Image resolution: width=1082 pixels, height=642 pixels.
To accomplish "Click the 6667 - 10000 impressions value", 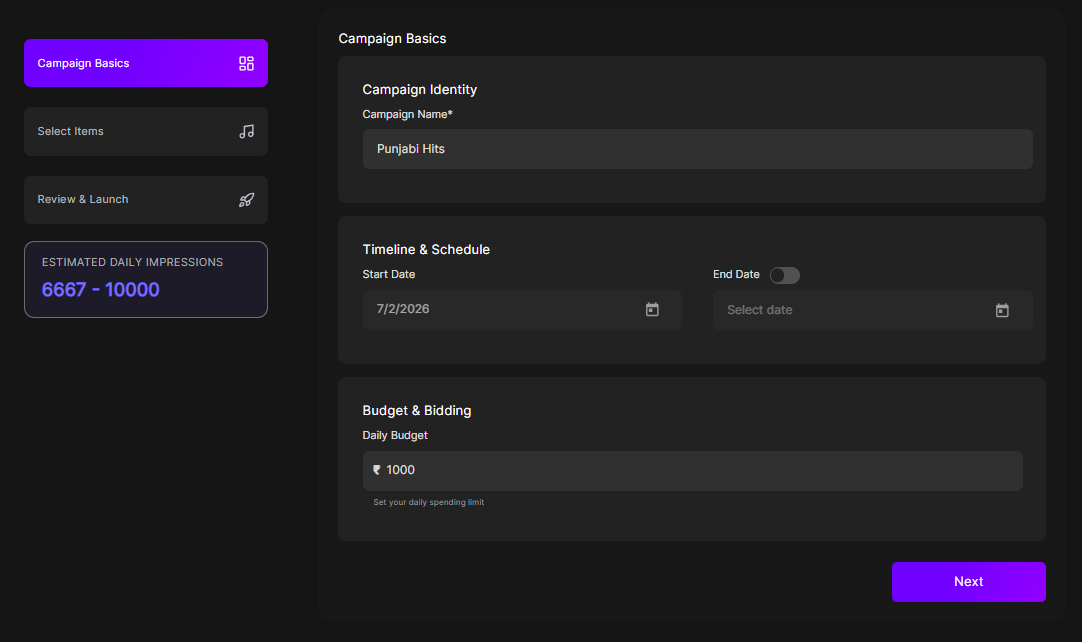I will click(x=101, y=290).
